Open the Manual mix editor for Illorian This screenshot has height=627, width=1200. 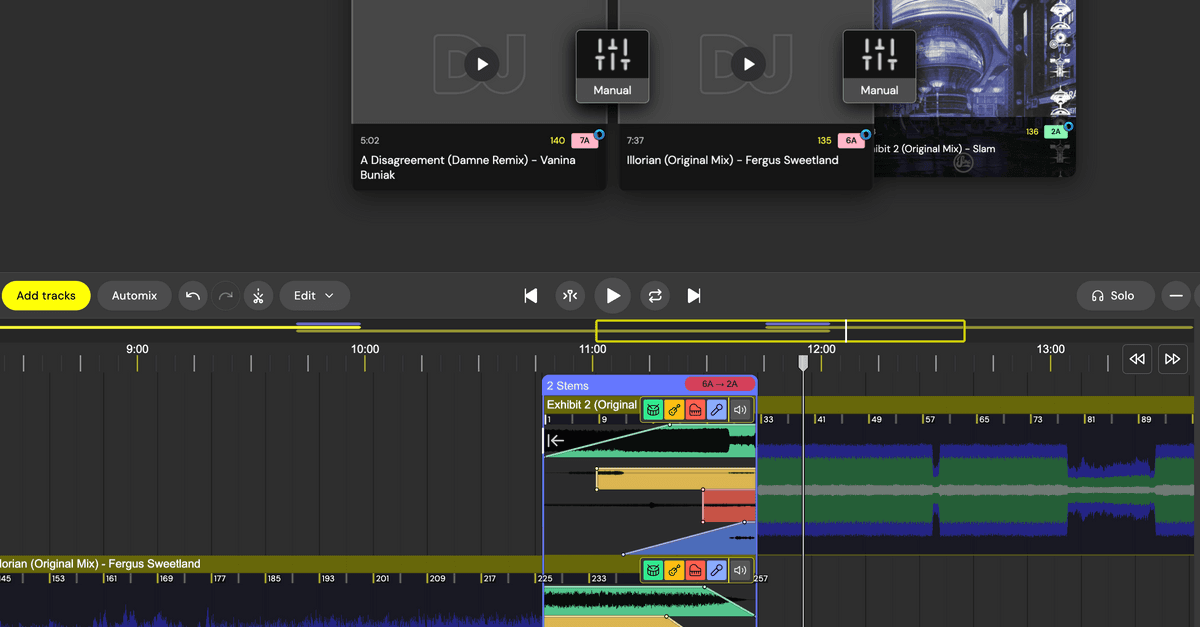[x=878, y=65]
